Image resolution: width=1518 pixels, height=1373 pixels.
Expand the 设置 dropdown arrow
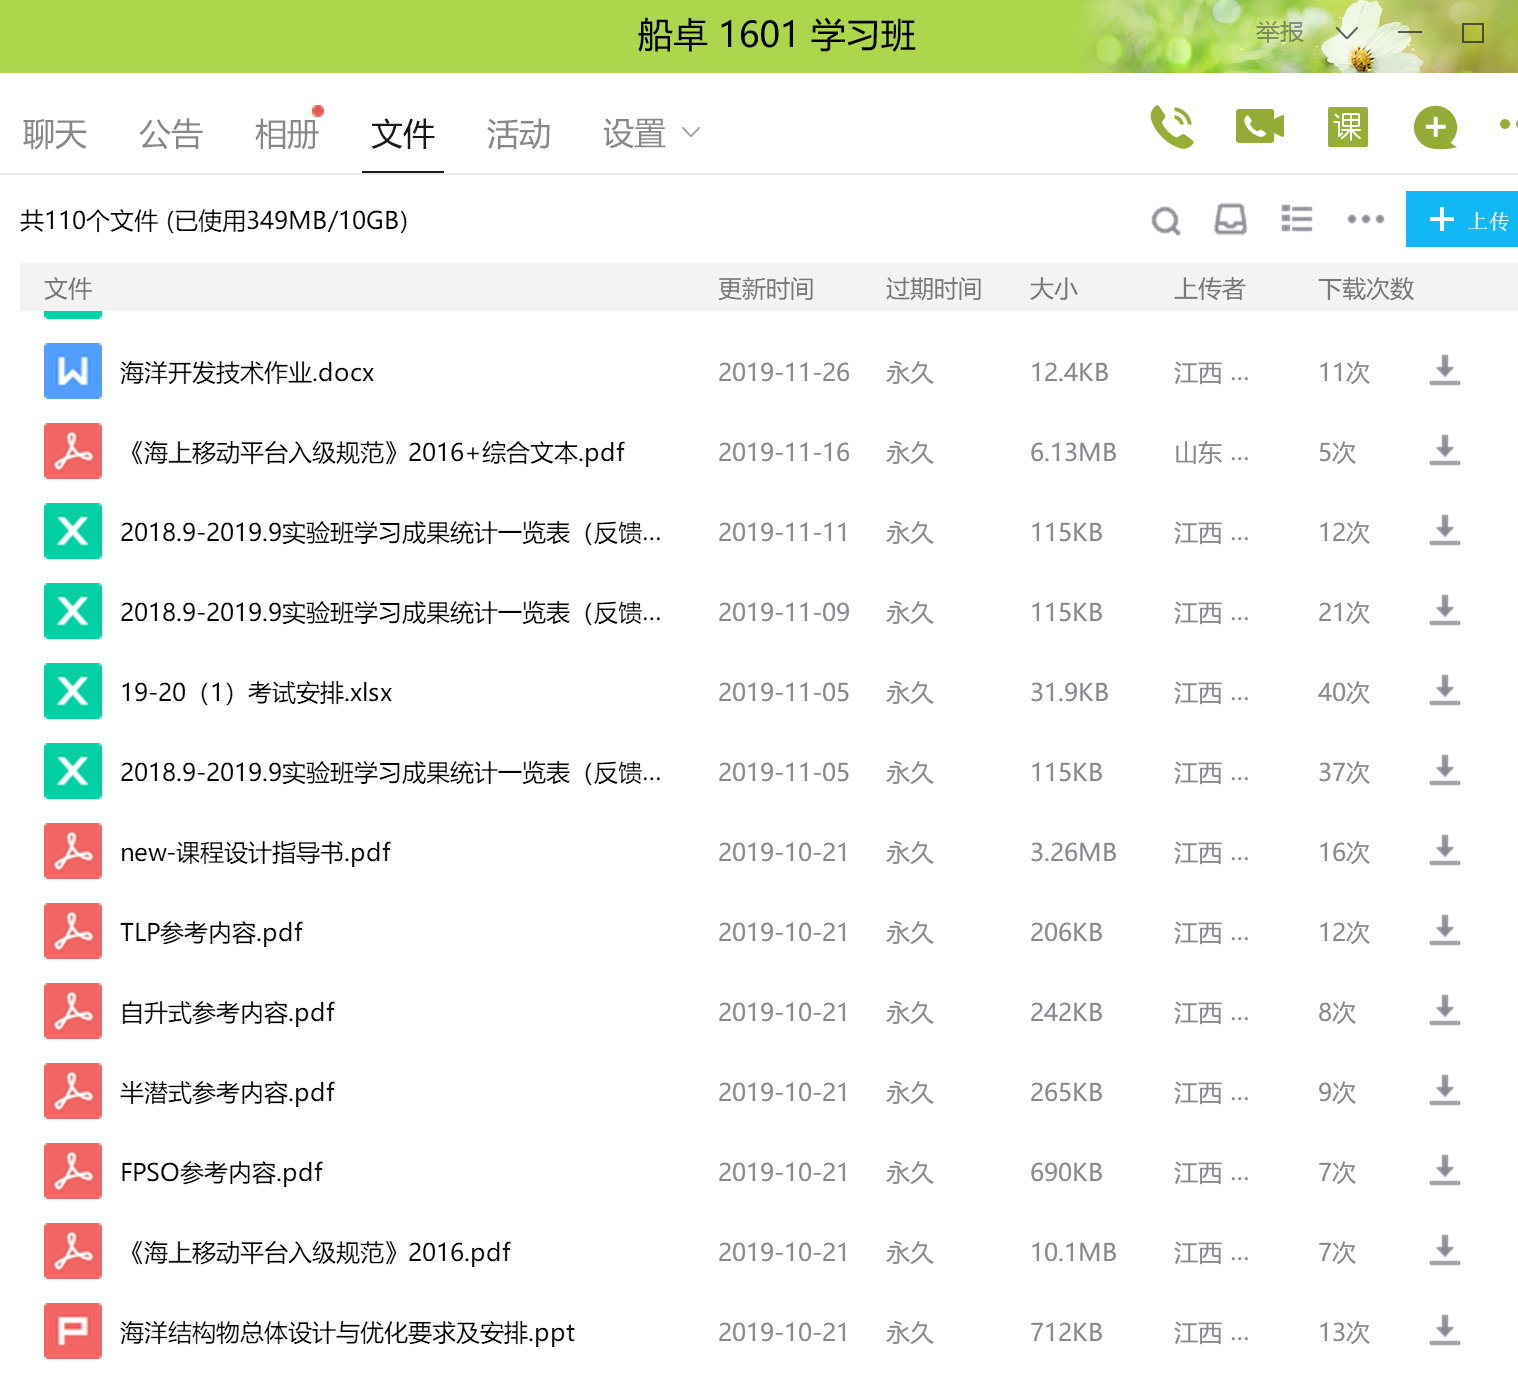point(691,132)
